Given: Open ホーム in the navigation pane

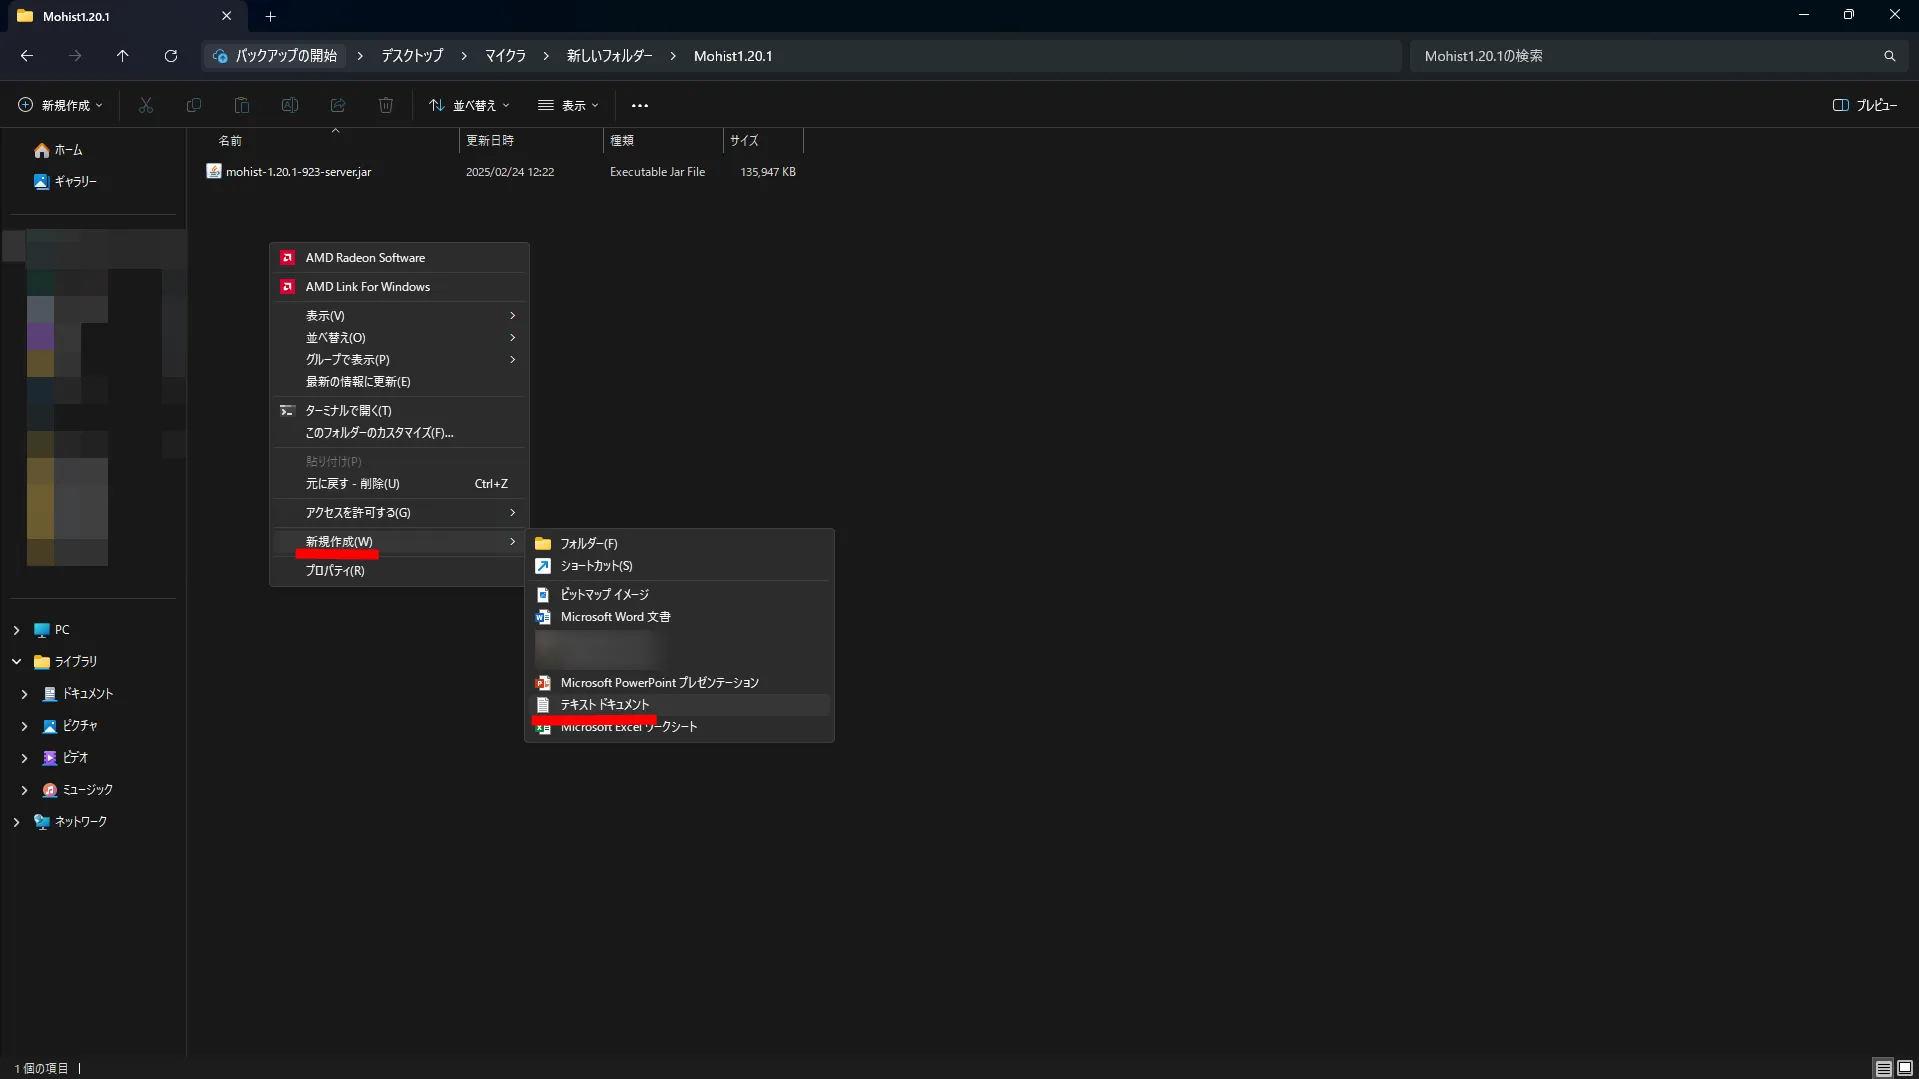Looking at the screenshot, I should (58, 150).
